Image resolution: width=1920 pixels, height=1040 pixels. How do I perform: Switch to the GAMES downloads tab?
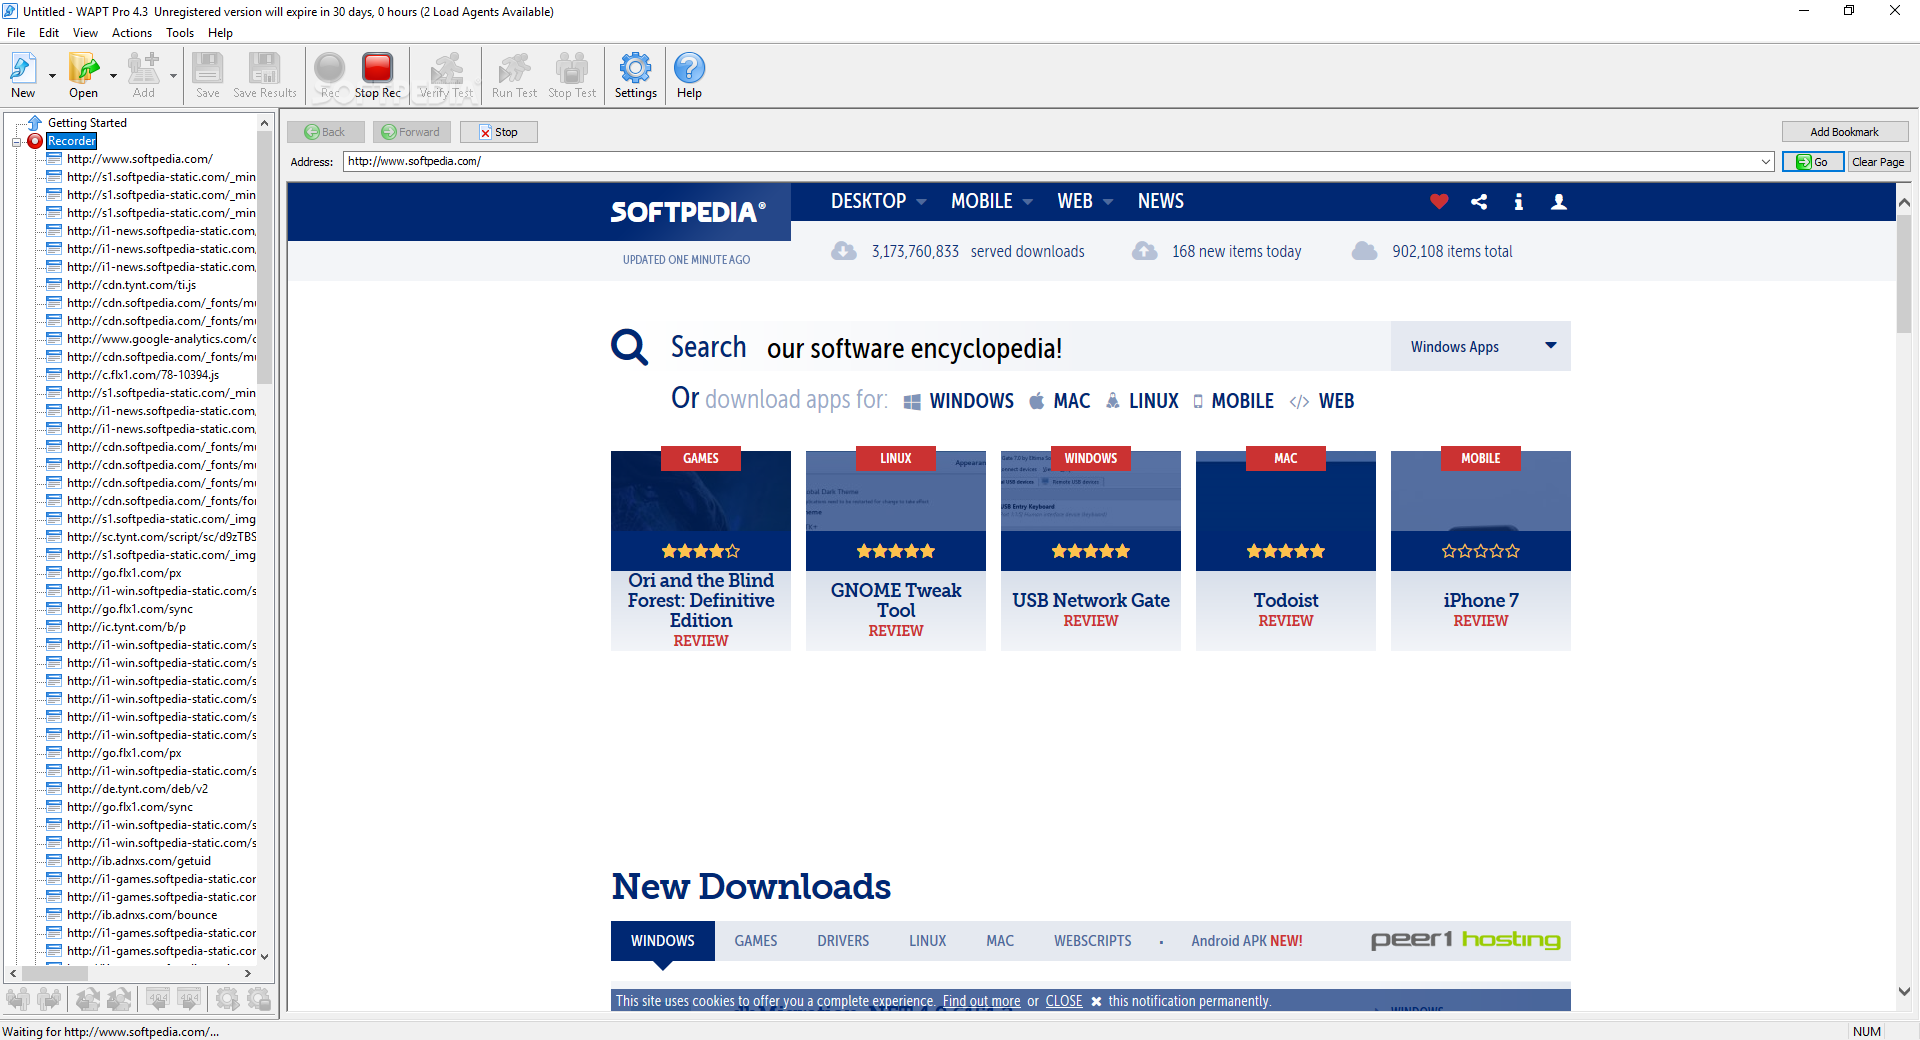(756, 941)
